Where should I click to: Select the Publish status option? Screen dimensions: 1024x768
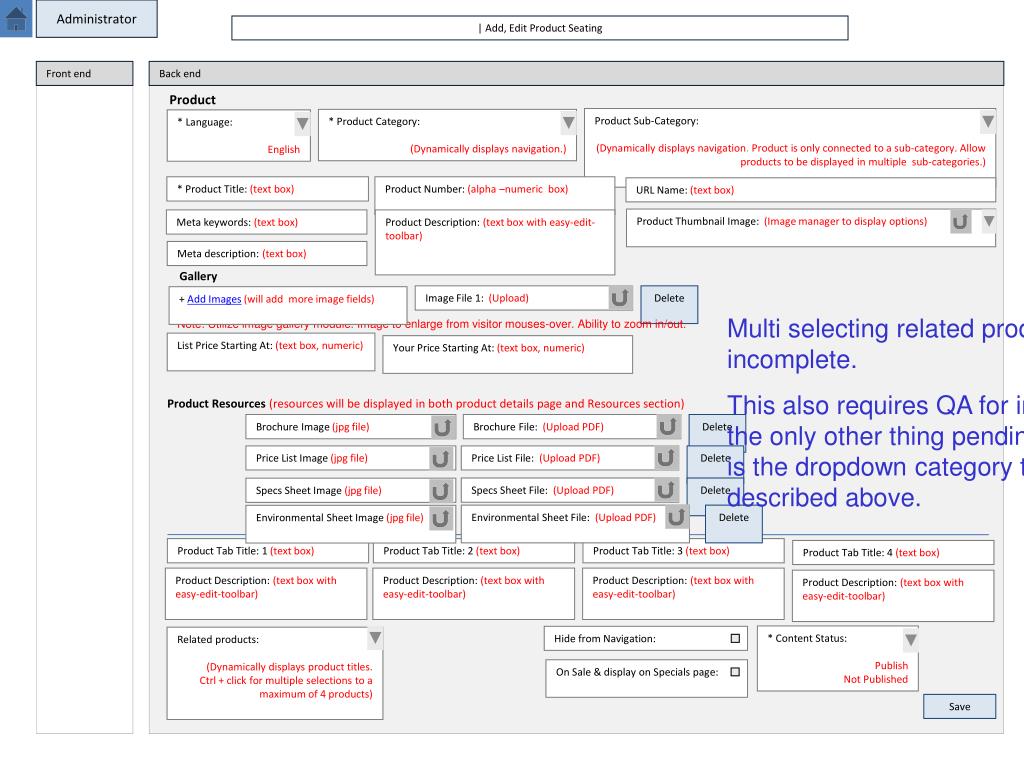tap(891, 665)
